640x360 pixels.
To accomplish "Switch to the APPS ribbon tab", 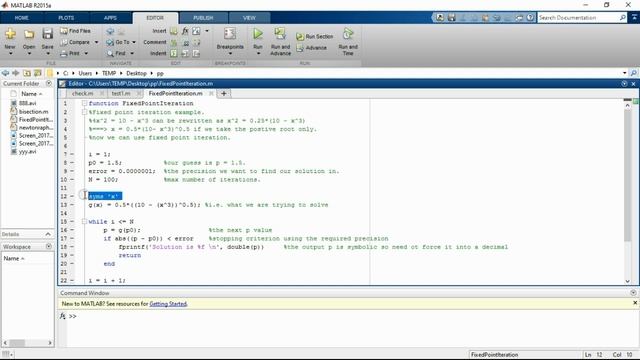I will coord(110,18).
